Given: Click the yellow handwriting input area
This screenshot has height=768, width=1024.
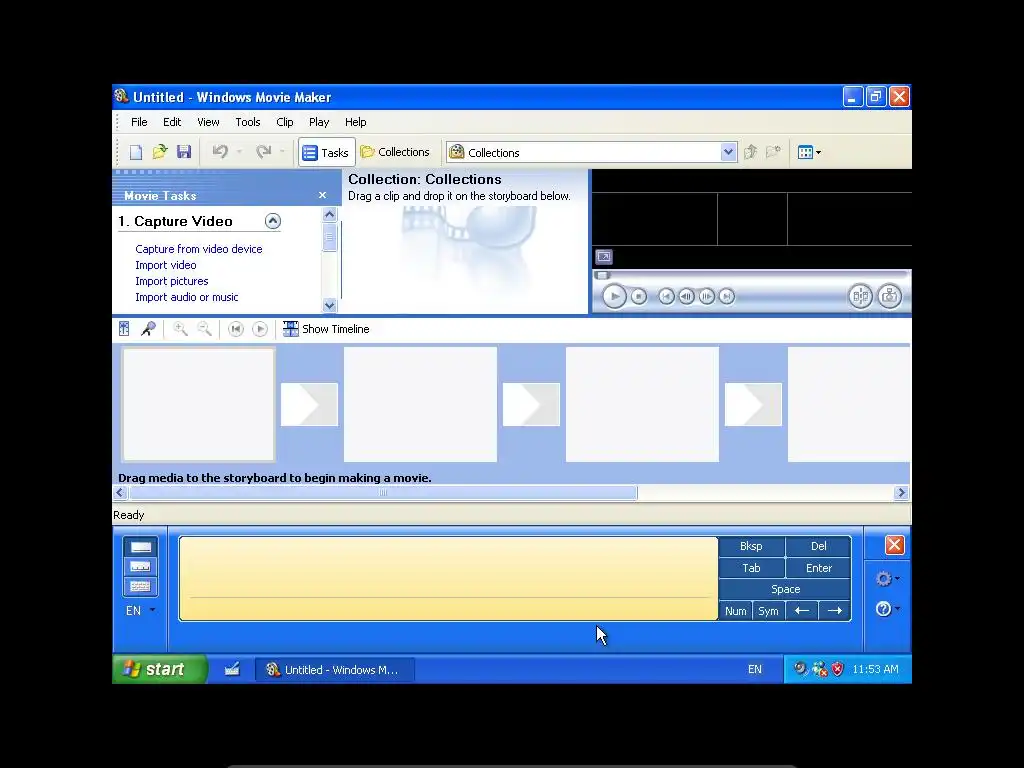Looking at the screenshot, I should point(448,579).
